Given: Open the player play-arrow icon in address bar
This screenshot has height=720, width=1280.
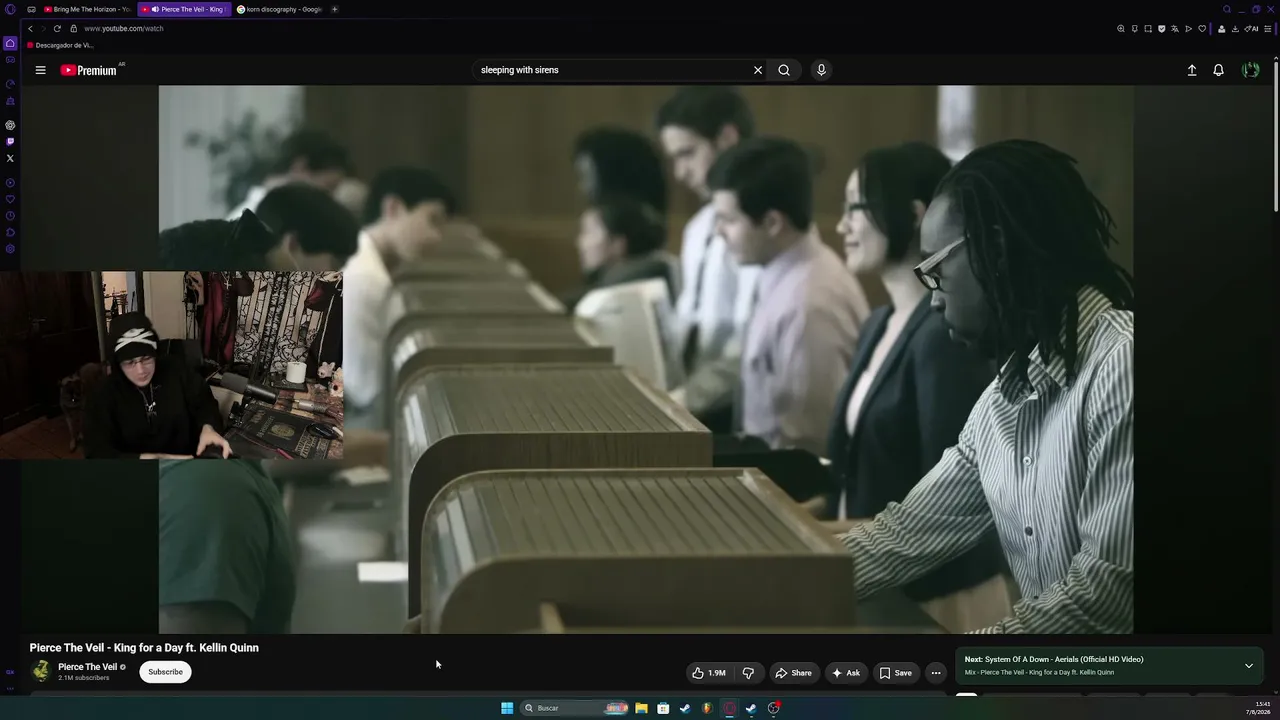Looking at the screenshot, I should 1188,29.
